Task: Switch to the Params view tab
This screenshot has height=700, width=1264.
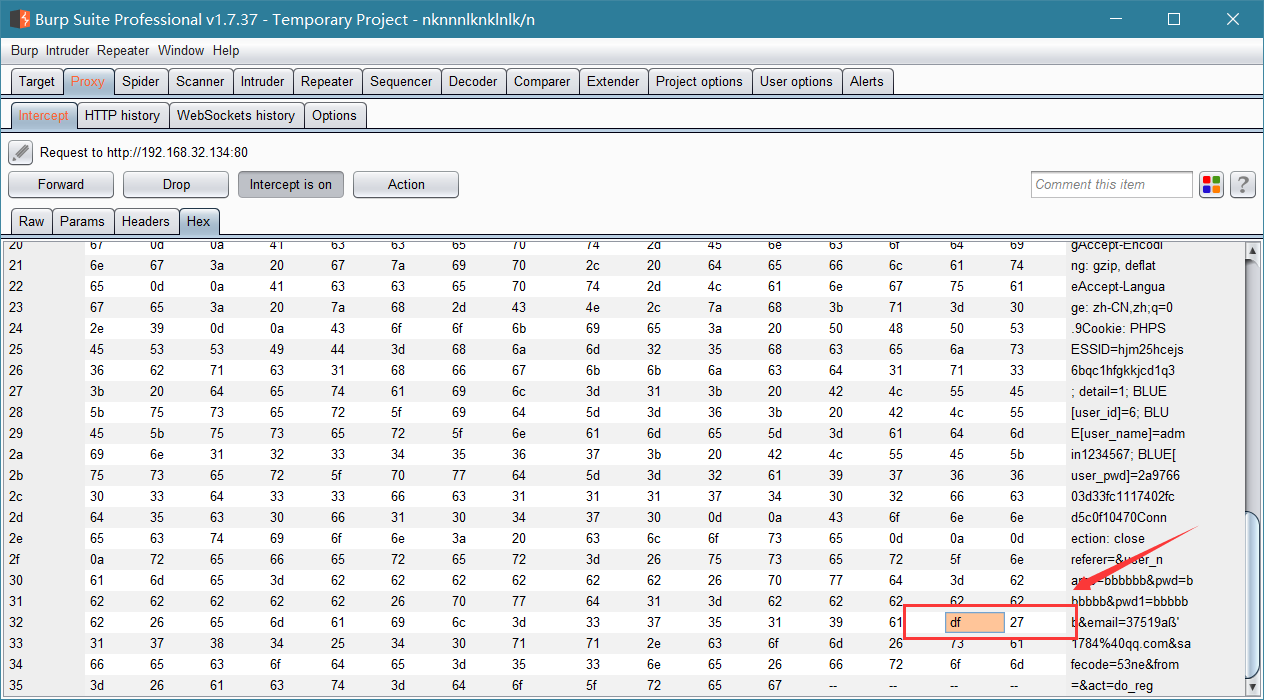Action: (82, 222)
